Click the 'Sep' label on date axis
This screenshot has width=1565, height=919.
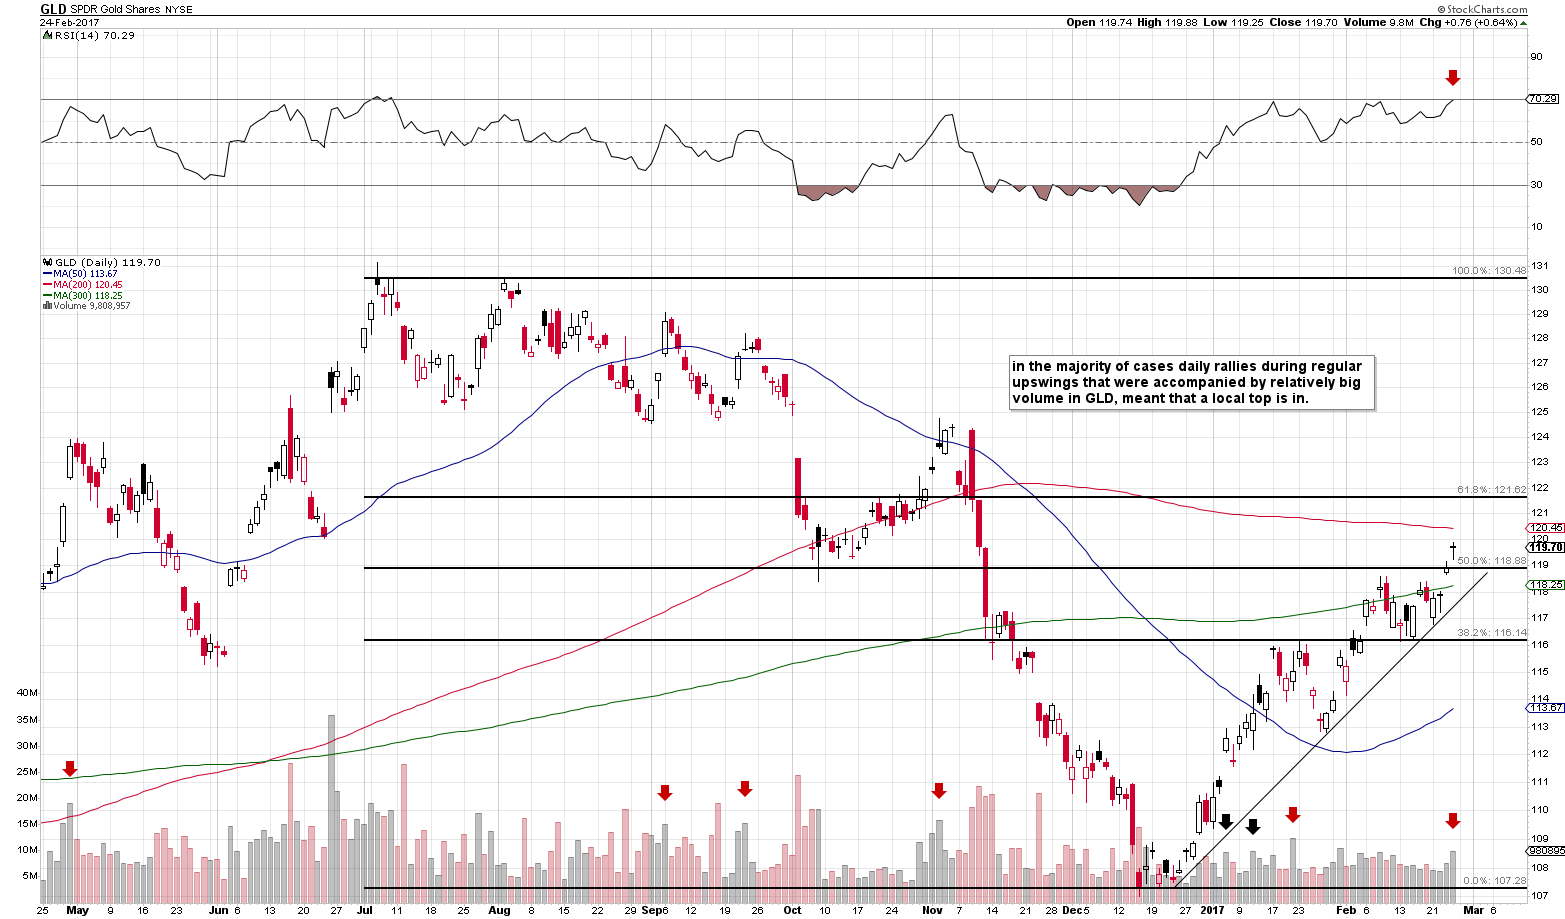[651, 911]
